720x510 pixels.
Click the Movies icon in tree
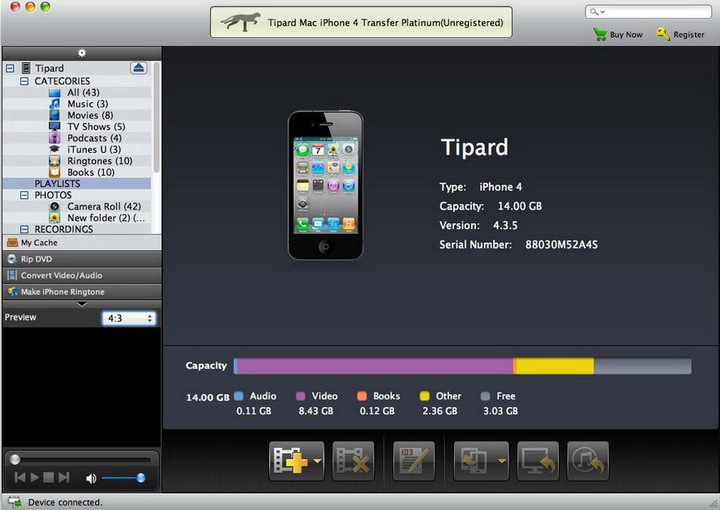point(55,115)
